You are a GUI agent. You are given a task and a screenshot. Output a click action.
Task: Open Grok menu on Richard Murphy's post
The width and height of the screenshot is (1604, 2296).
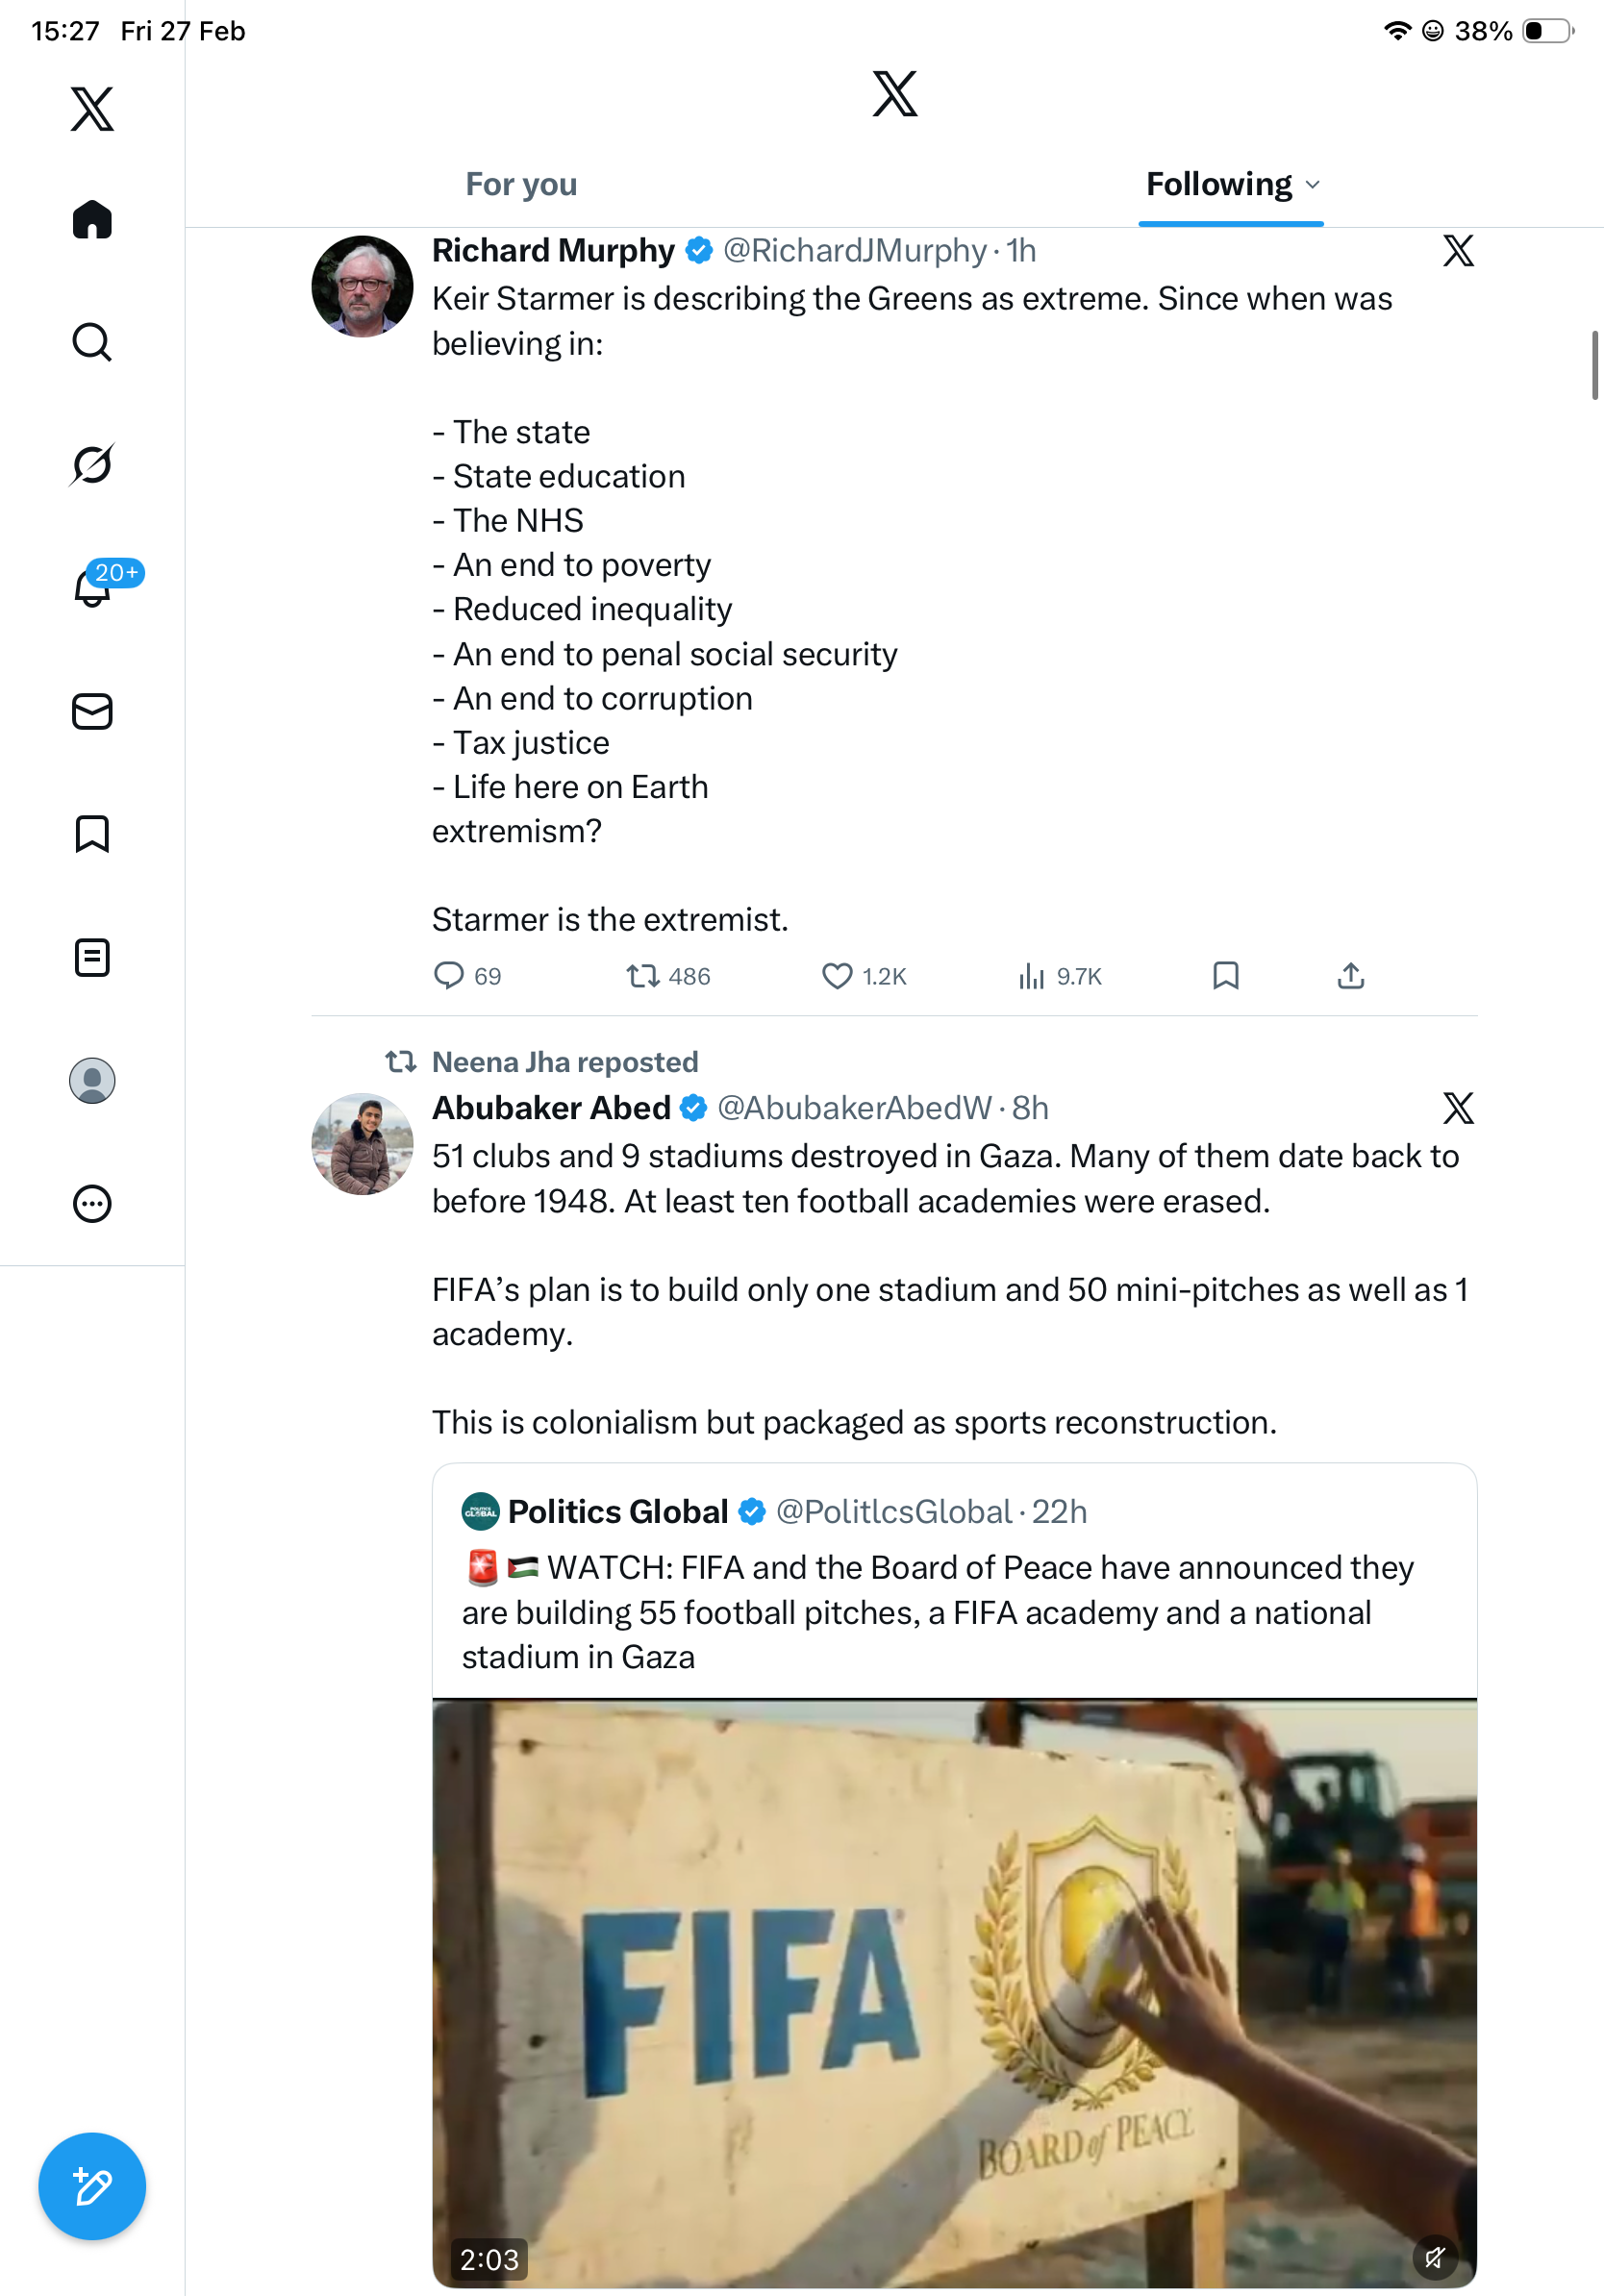pos(1458,251)
